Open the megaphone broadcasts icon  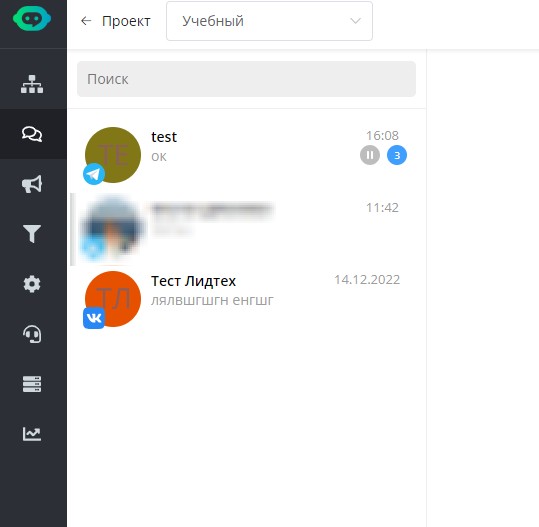click(32, 184)
